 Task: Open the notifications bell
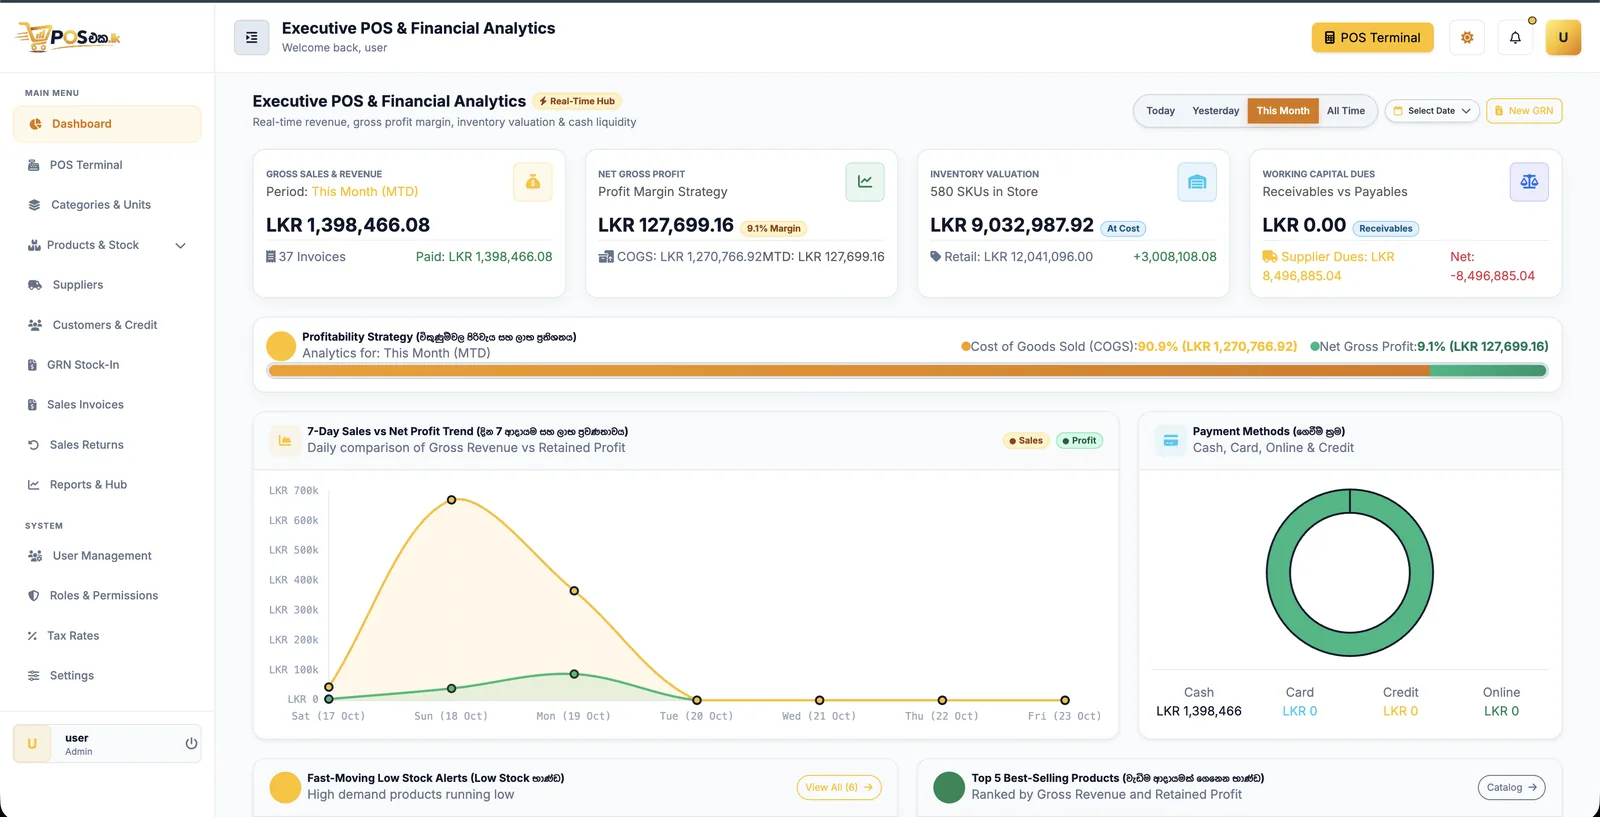pyautogui.click(x=1515, y=37)
